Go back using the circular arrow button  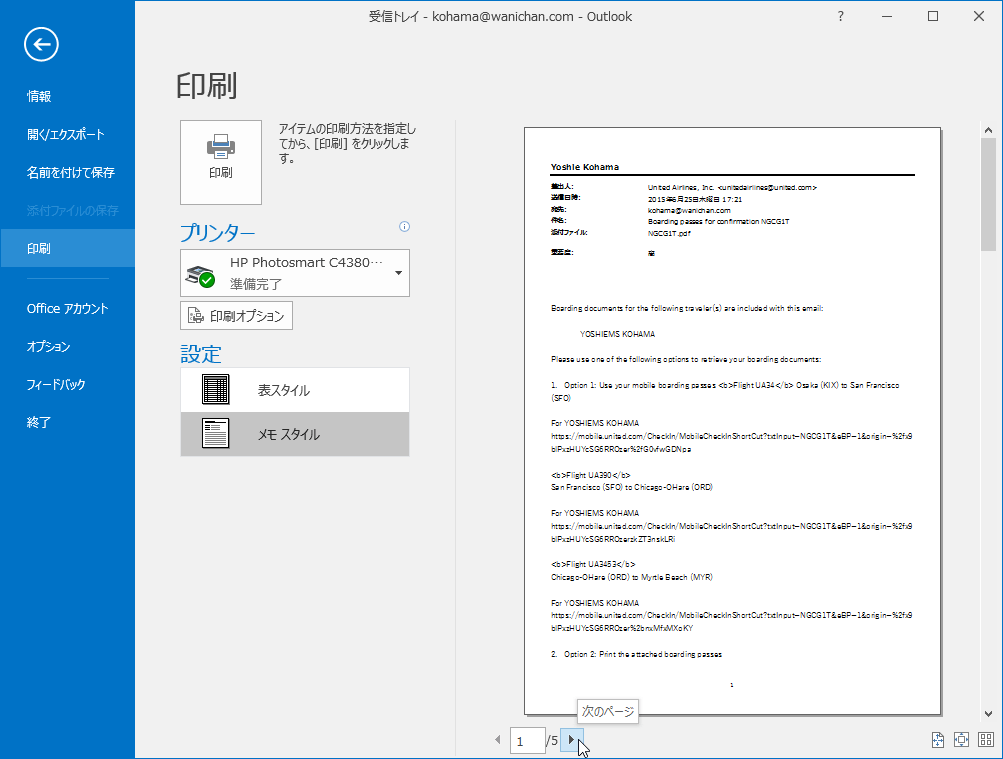click(42, 44)
